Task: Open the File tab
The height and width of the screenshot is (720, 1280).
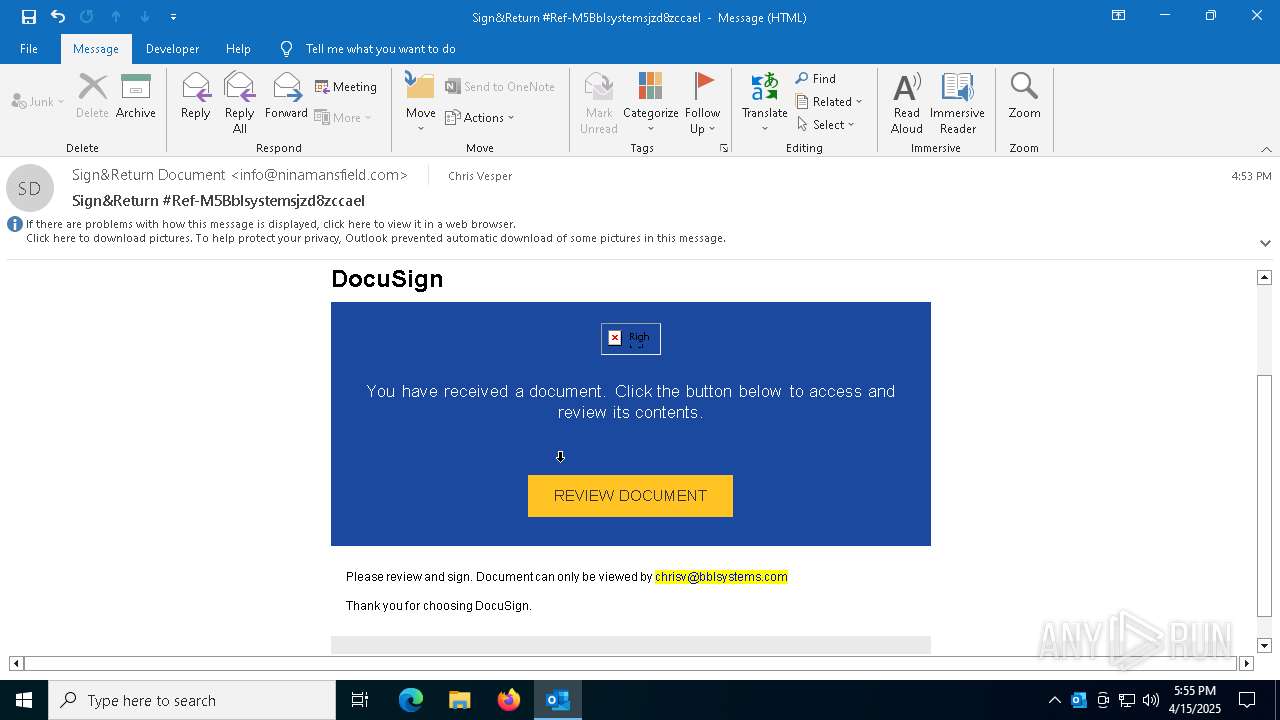Action: tap(29, 49)
